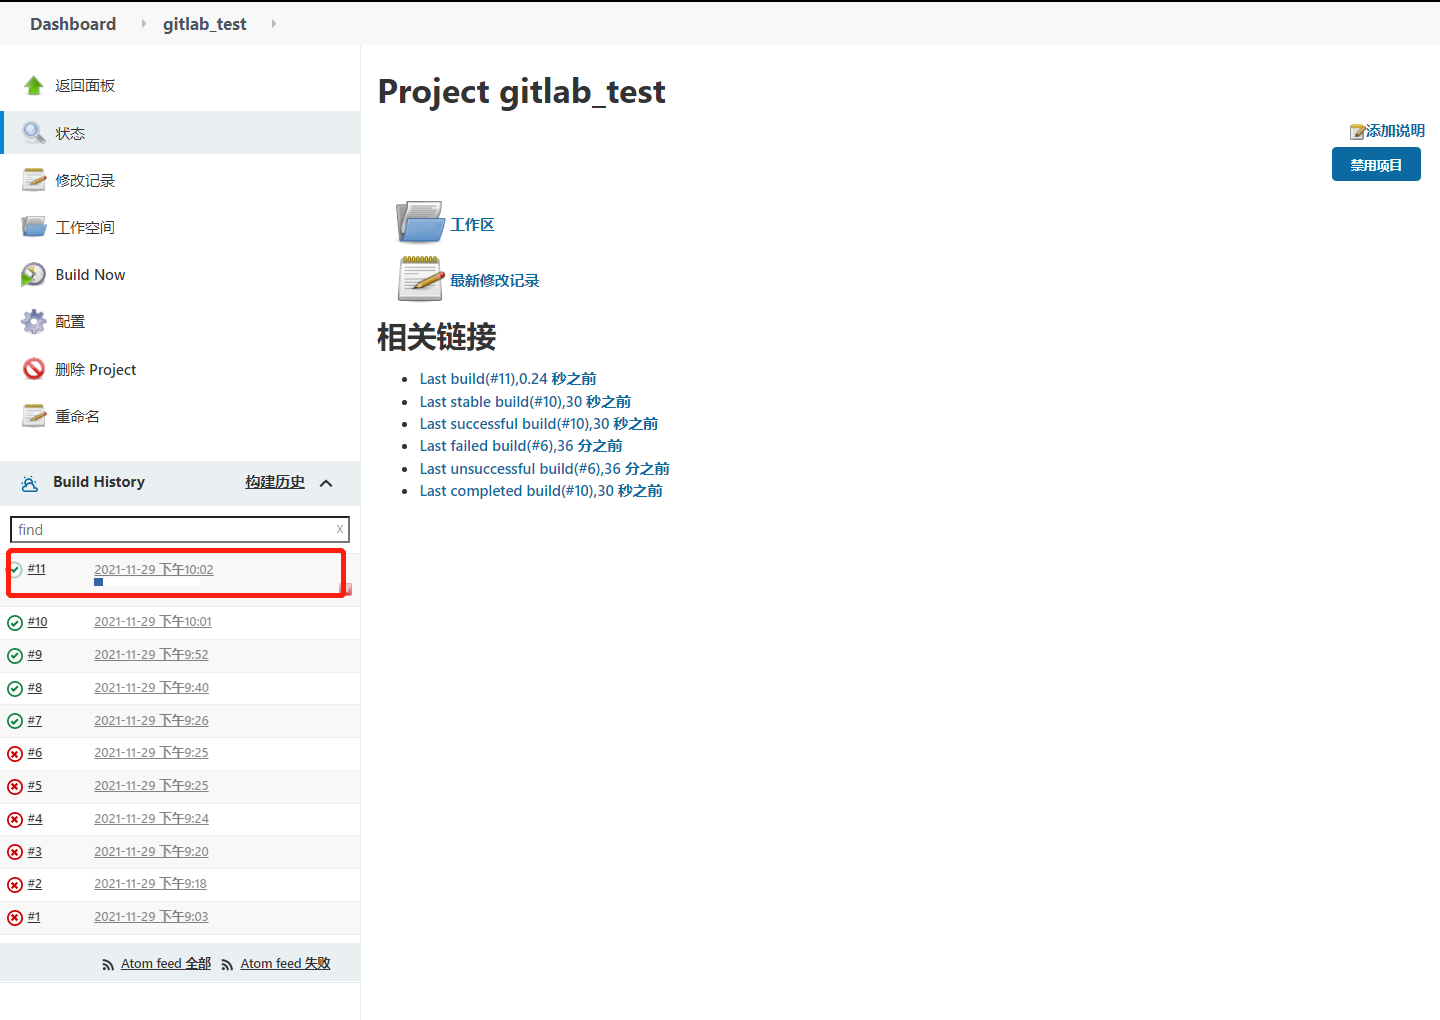Open the Atom feed 失败 link
Viewport: 1440px width, 1020px height.
[285, 964]
